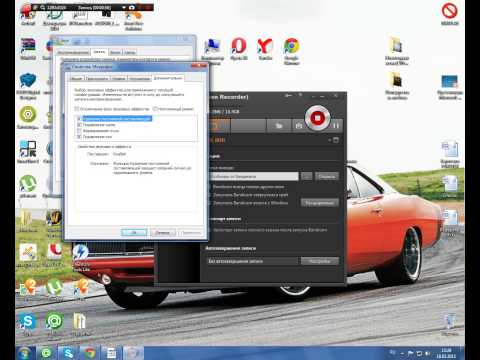The image size is (480, 360).
Task: Open Google Chrome from the taskbar
Action: [89, 353]
